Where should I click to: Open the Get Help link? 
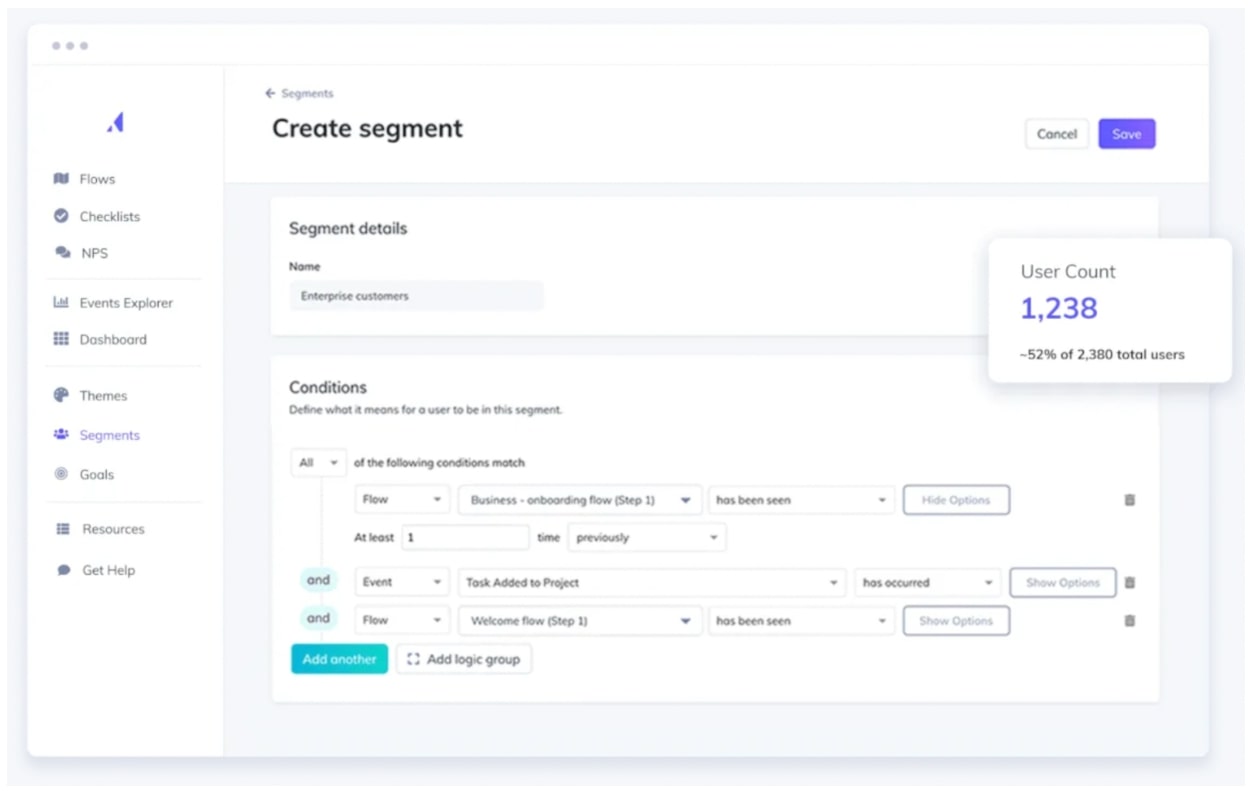(108, 570)
